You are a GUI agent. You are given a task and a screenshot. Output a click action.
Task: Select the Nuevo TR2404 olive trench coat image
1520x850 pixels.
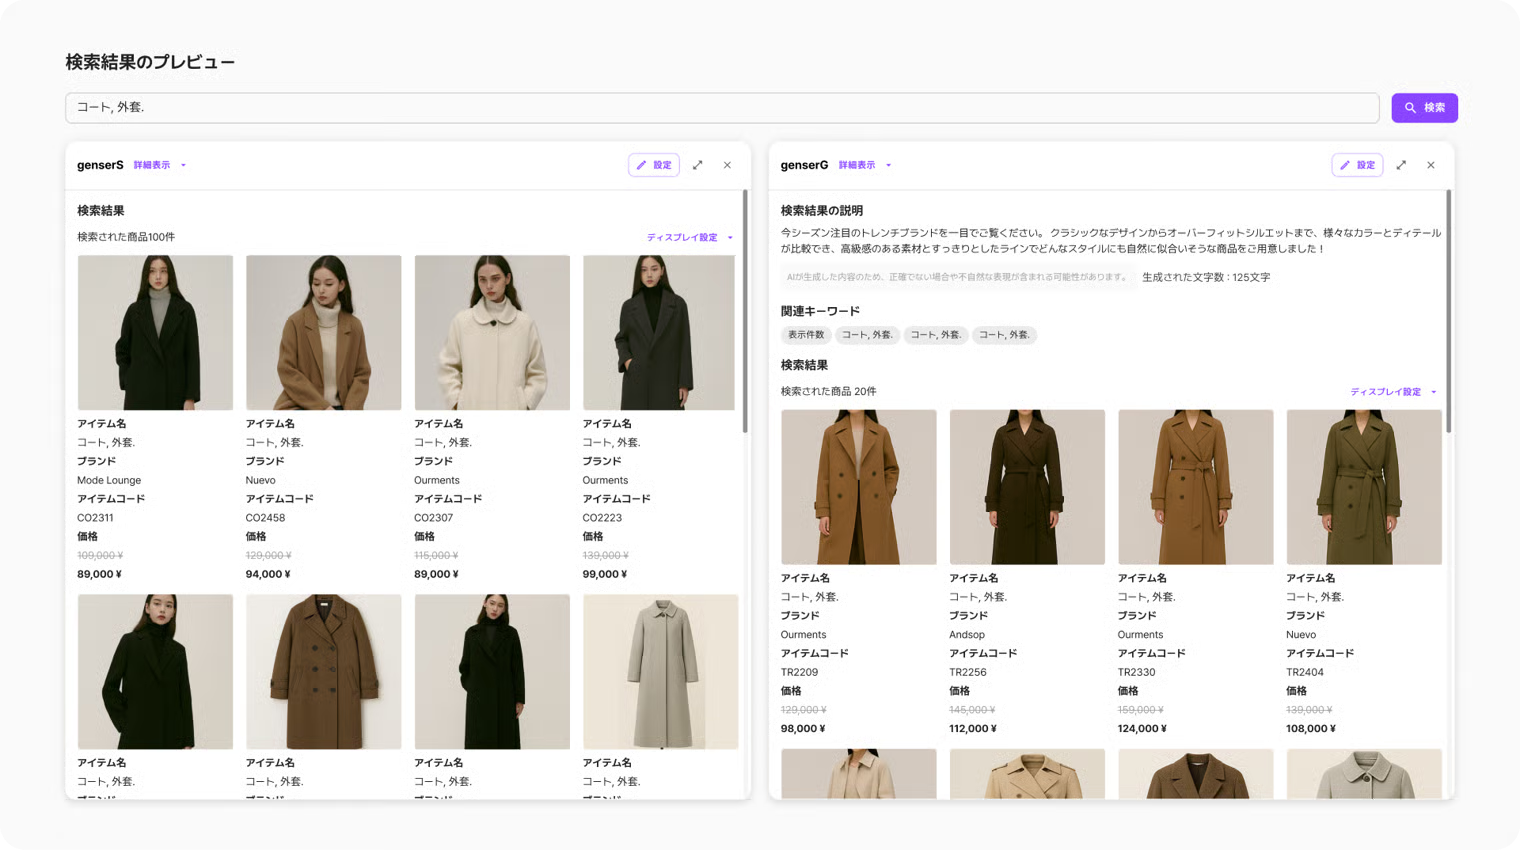[x=1364, y=487]
